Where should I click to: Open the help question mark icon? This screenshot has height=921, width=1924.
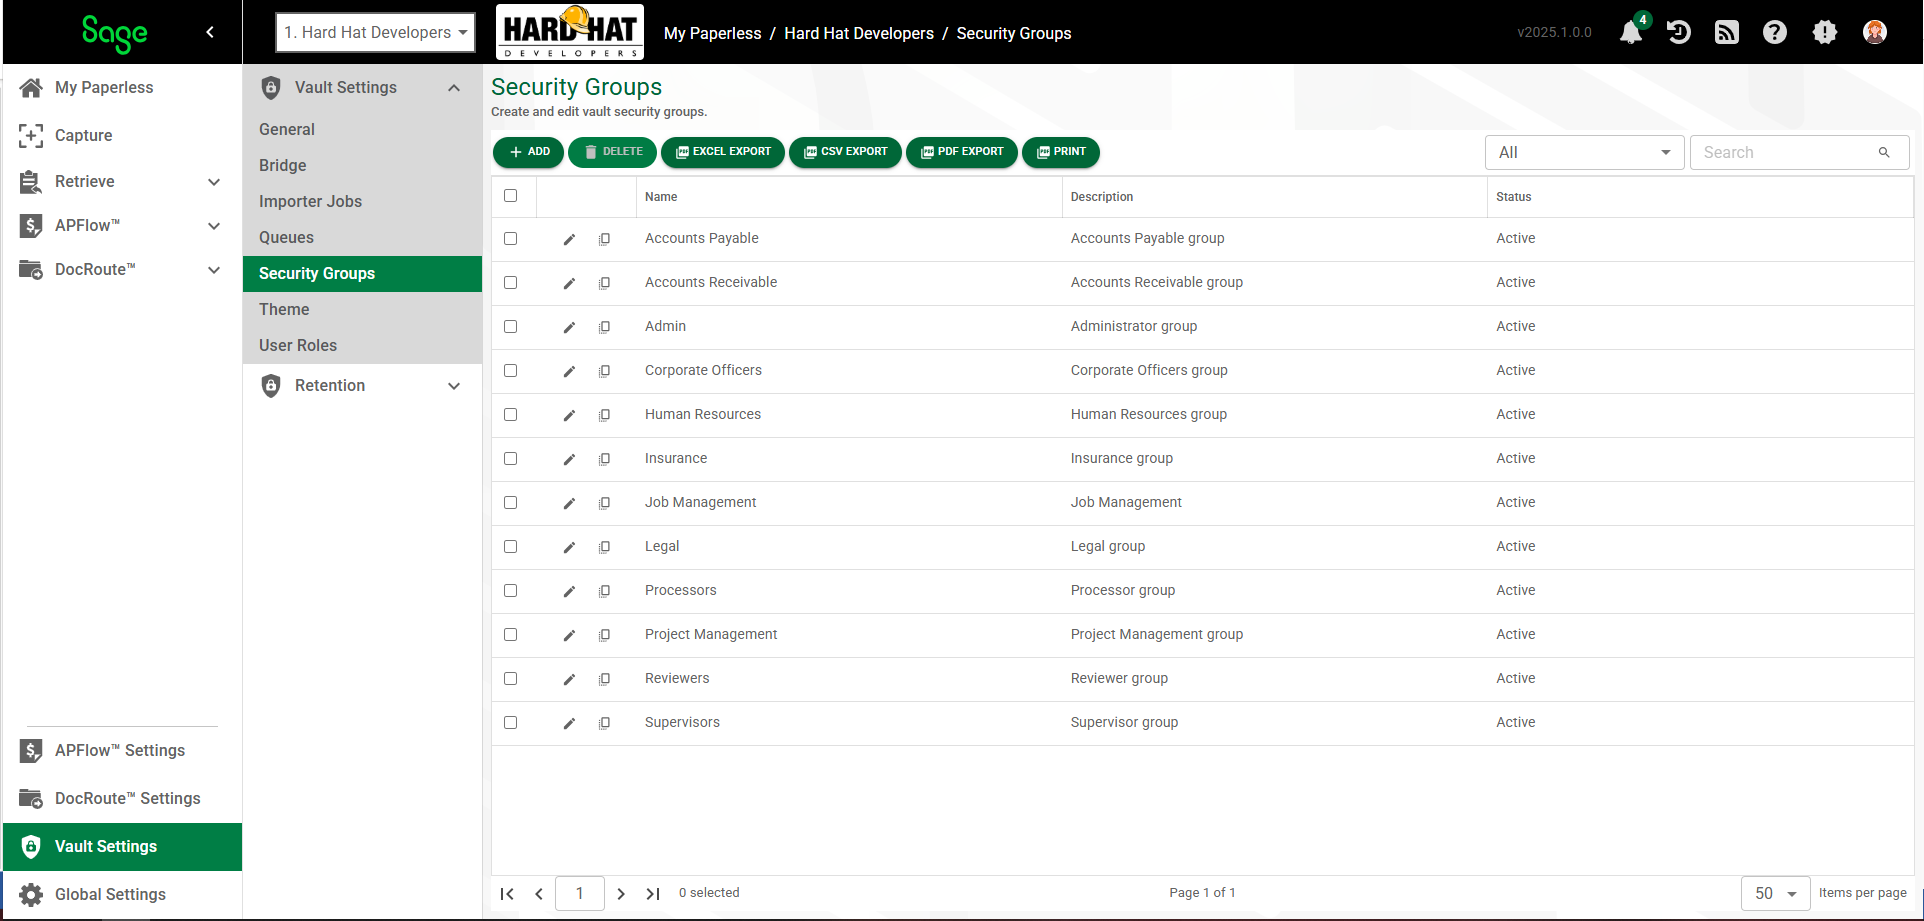click(x=1775, y=32)
